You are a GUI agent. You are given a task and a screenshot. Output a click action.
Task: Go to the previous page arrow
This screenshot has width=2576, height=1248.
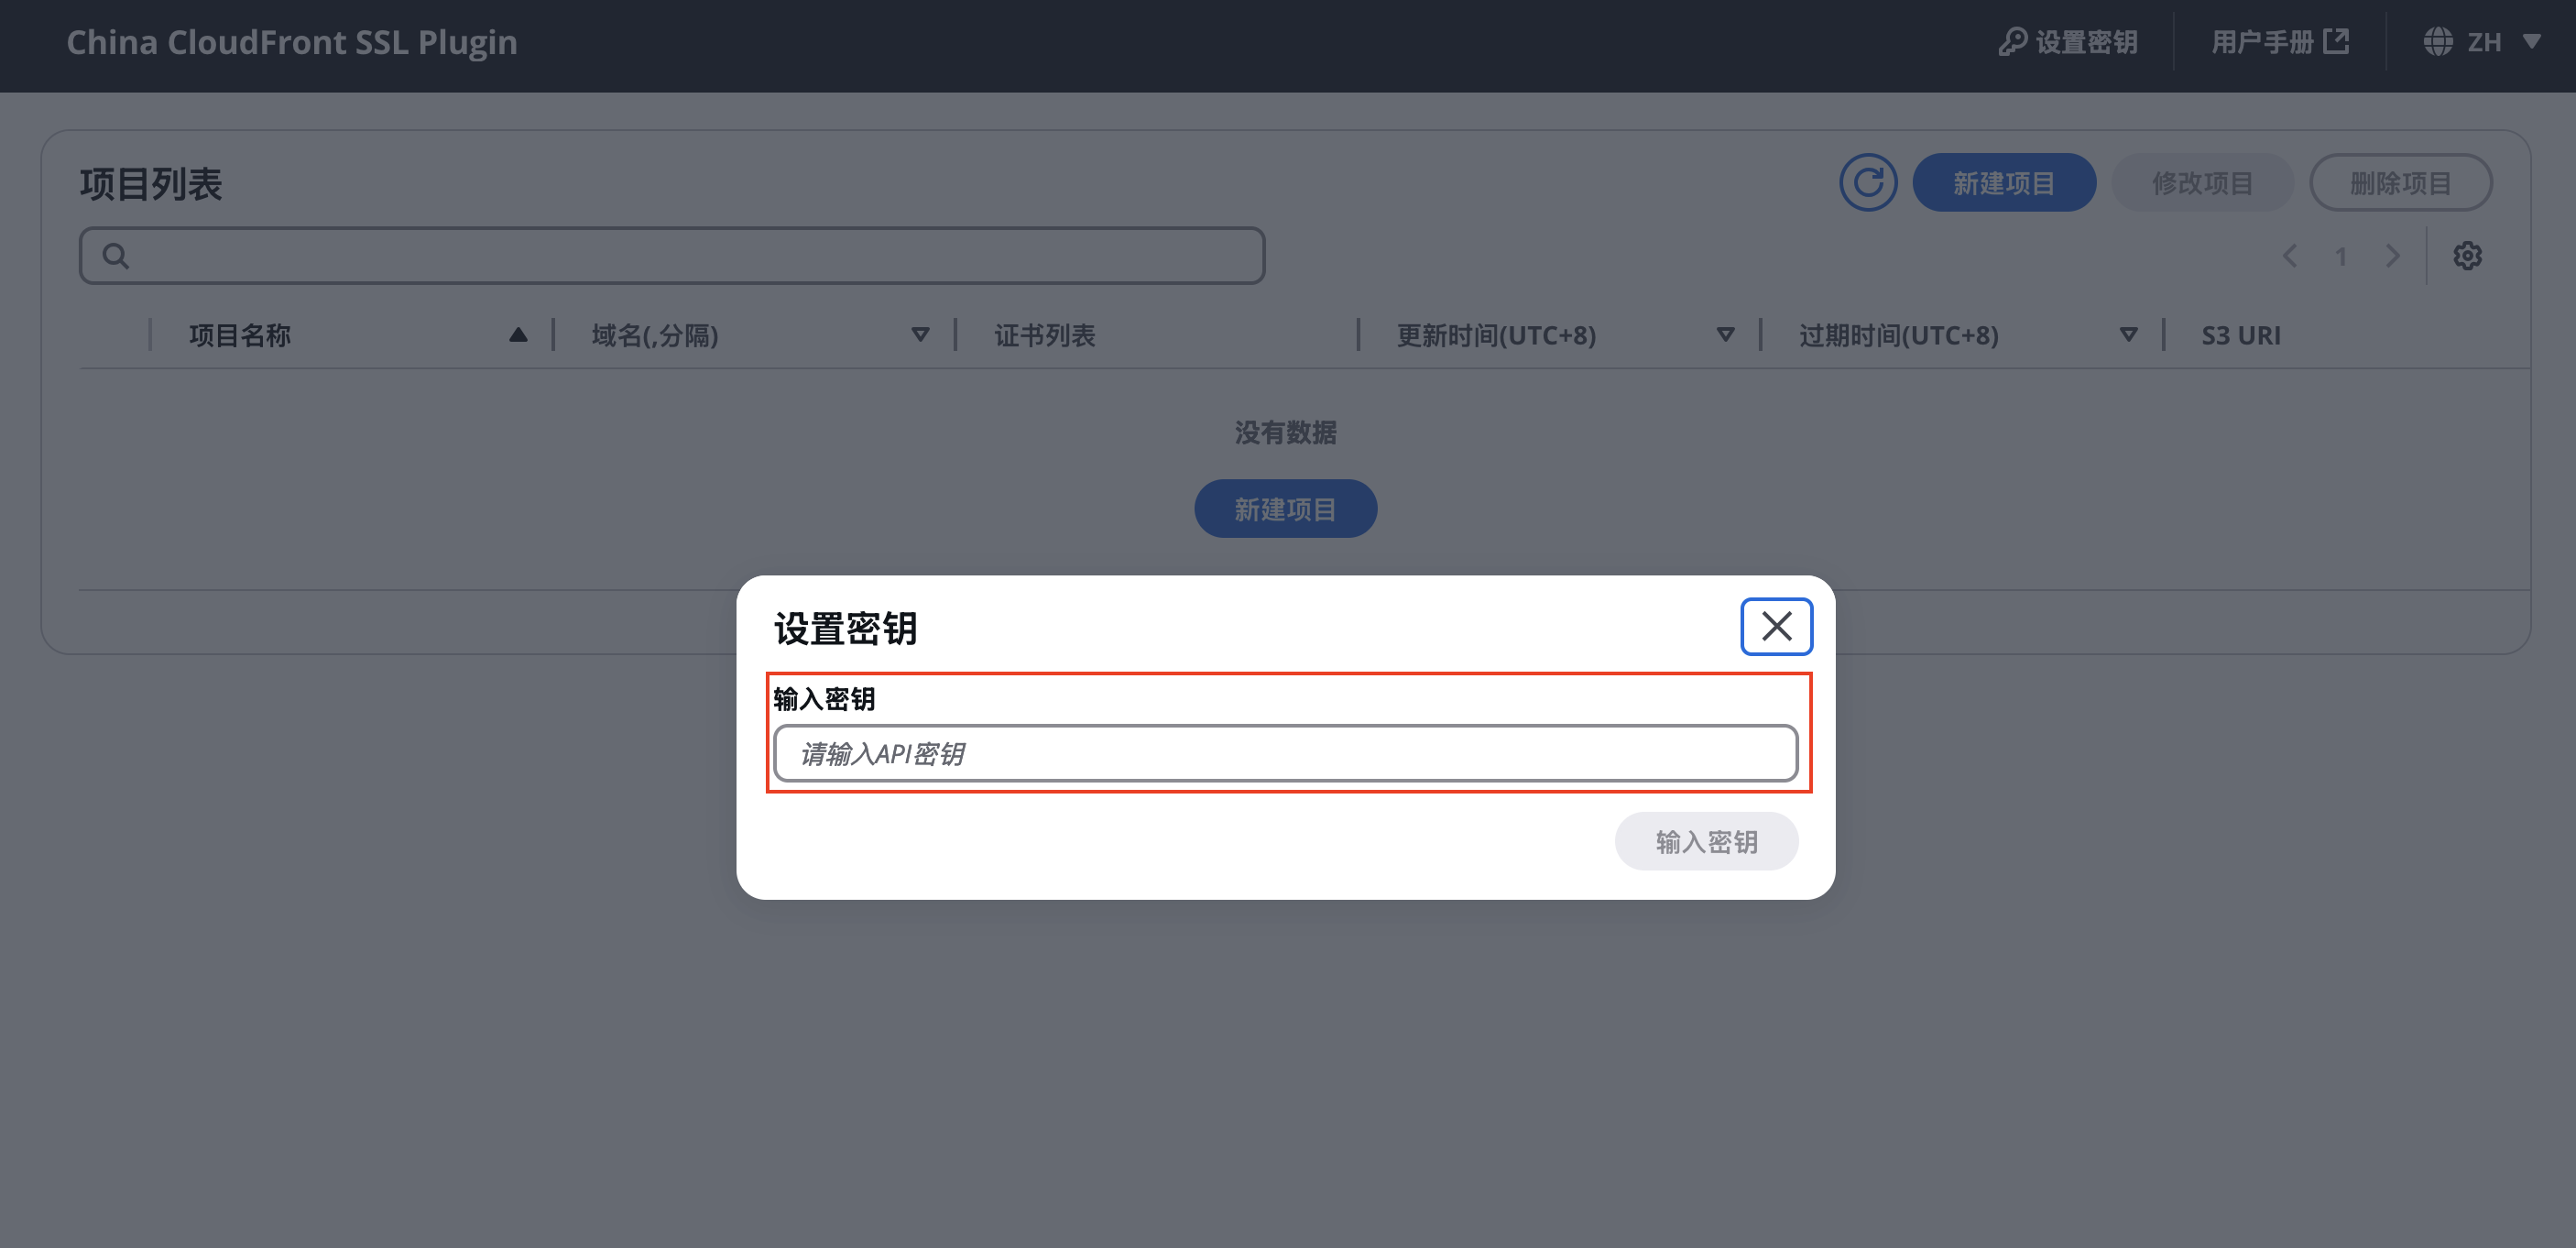(x=2290, y=256)
